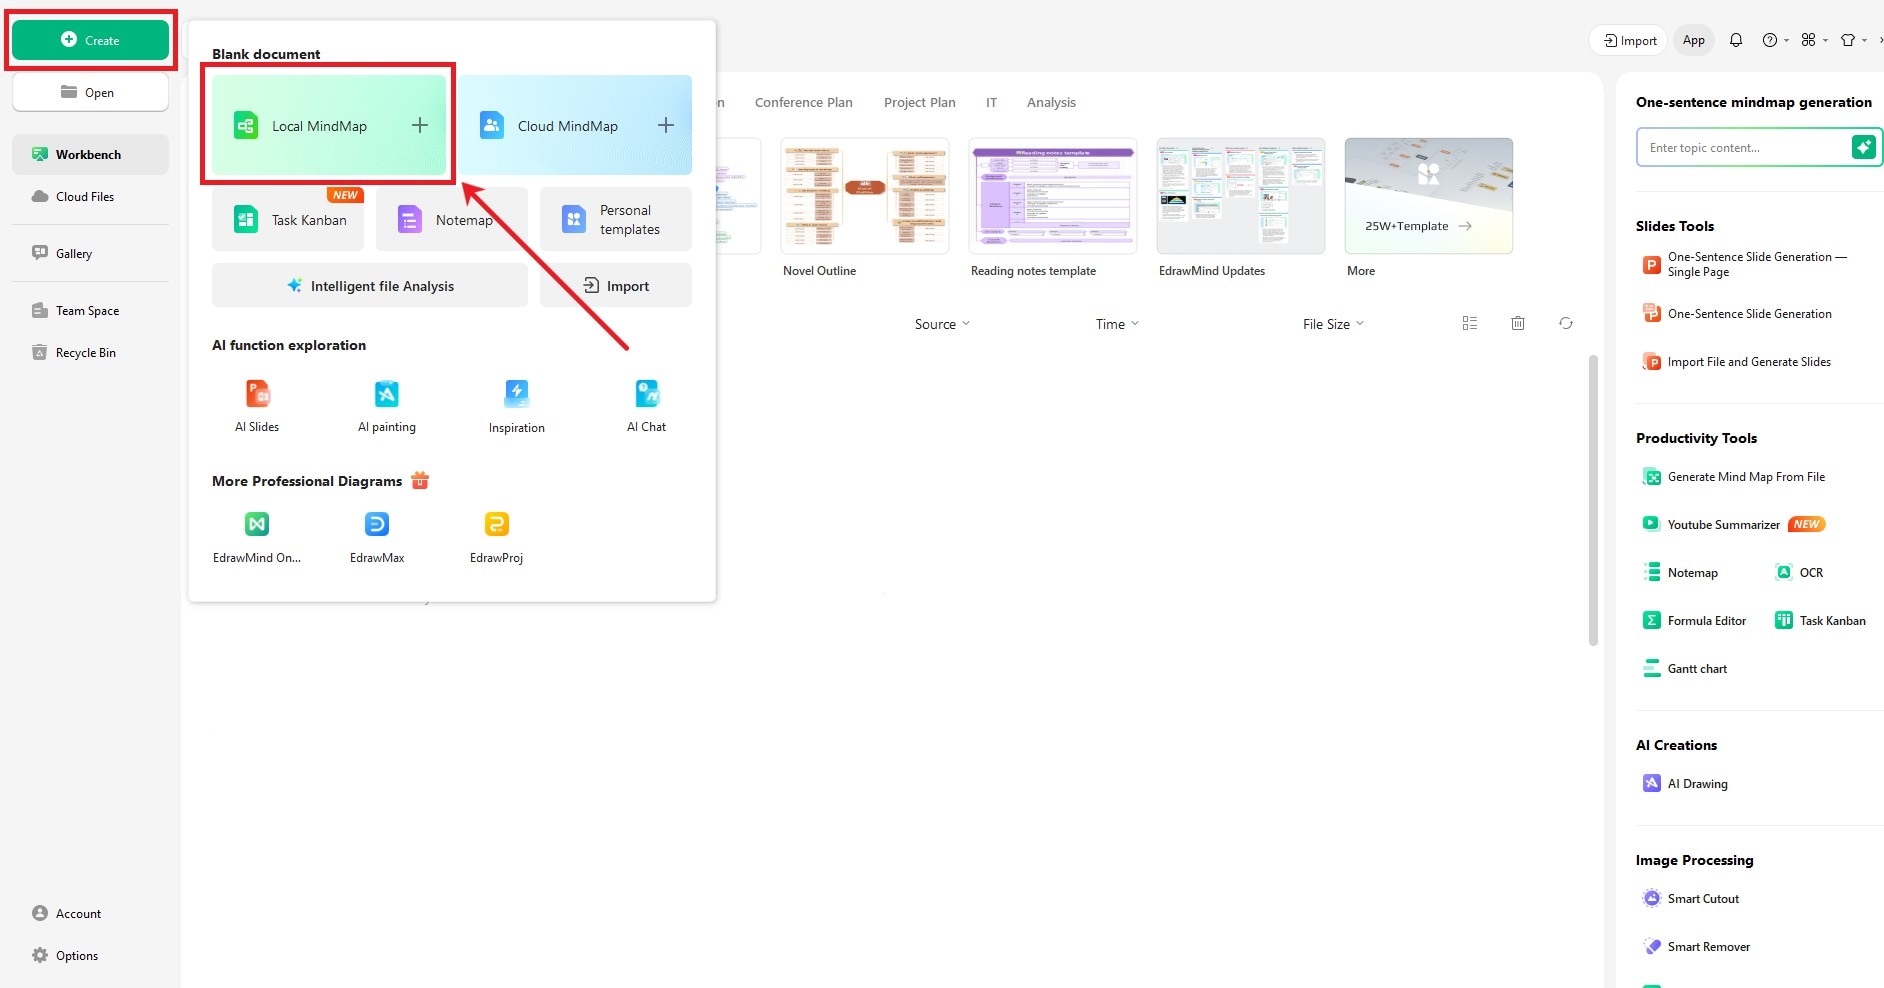
Task: Open the Account page
Action: tap(67, 913)
